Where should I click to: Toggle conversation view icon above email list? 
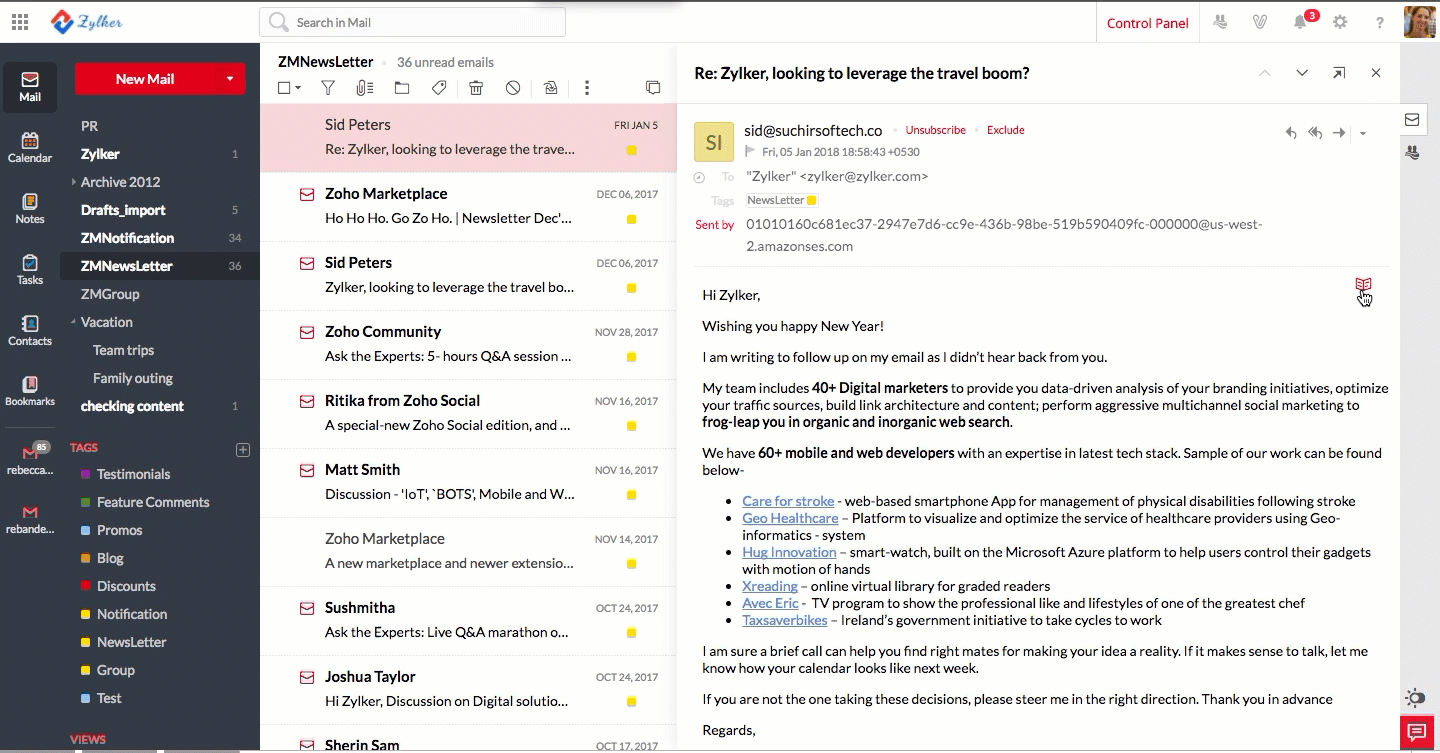653,88
